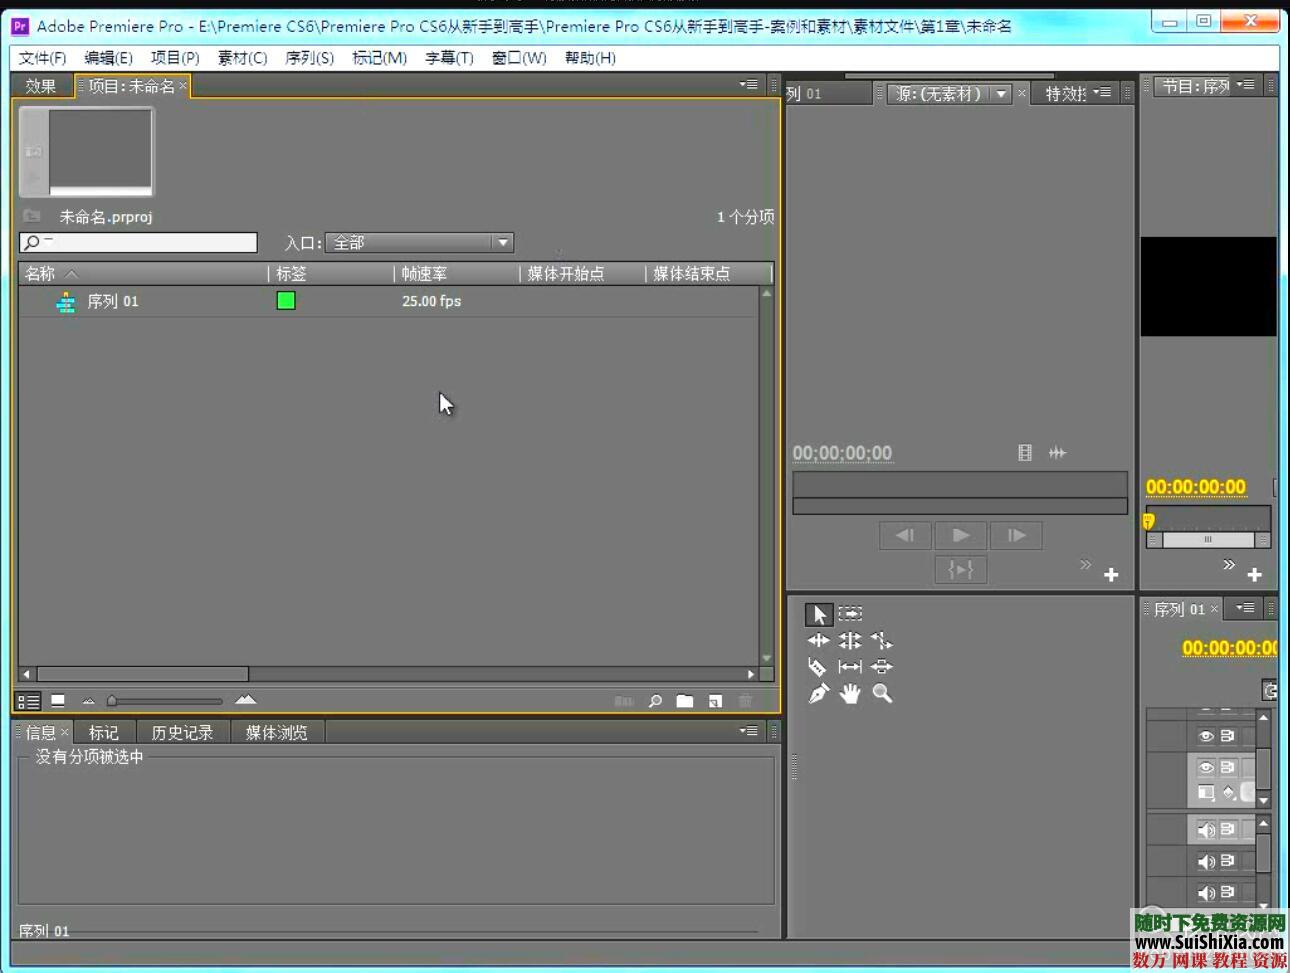Switch to the 历史记录 tab
Screen dimensions: 1290x973
(x=183, y=732)
